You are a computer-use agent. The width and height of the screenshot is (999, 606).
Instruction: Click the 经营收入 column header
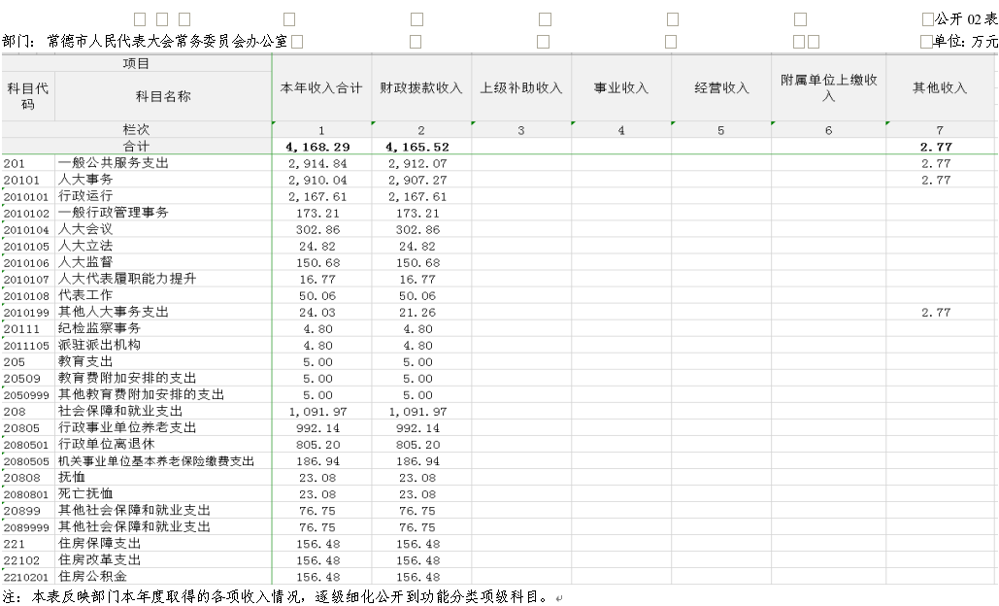pyautogui.click(x=721, y=88)
